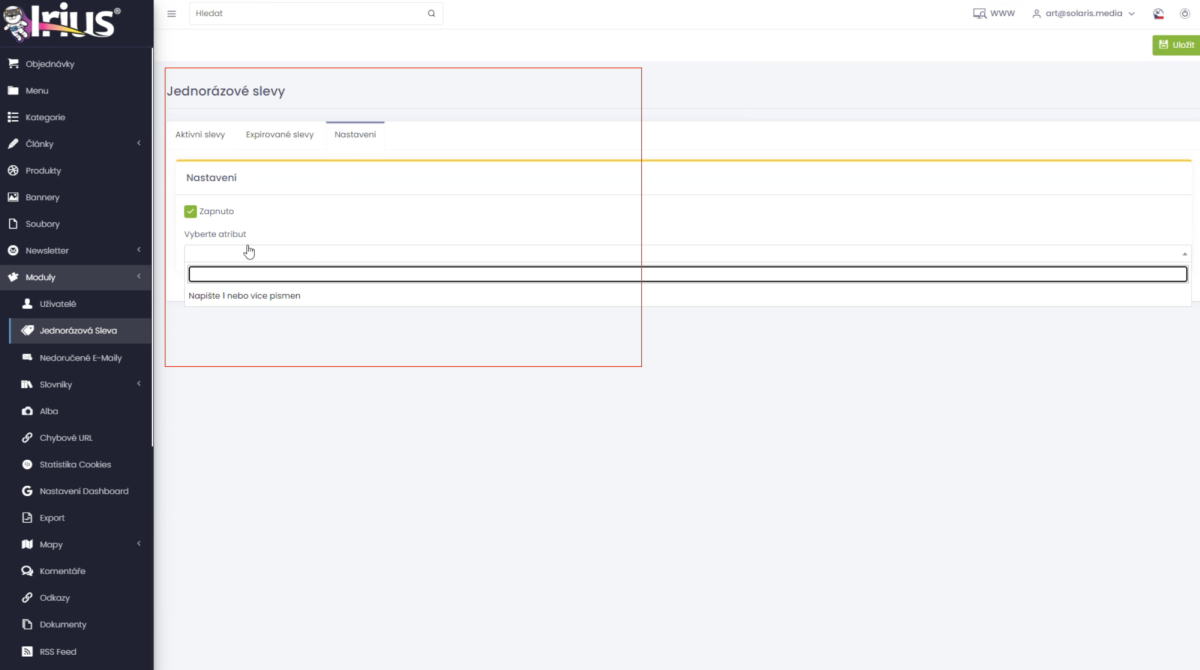Click the green Uložit save button
The width and height of the screenshot is (1200, 670).
tap(1176, 45)
